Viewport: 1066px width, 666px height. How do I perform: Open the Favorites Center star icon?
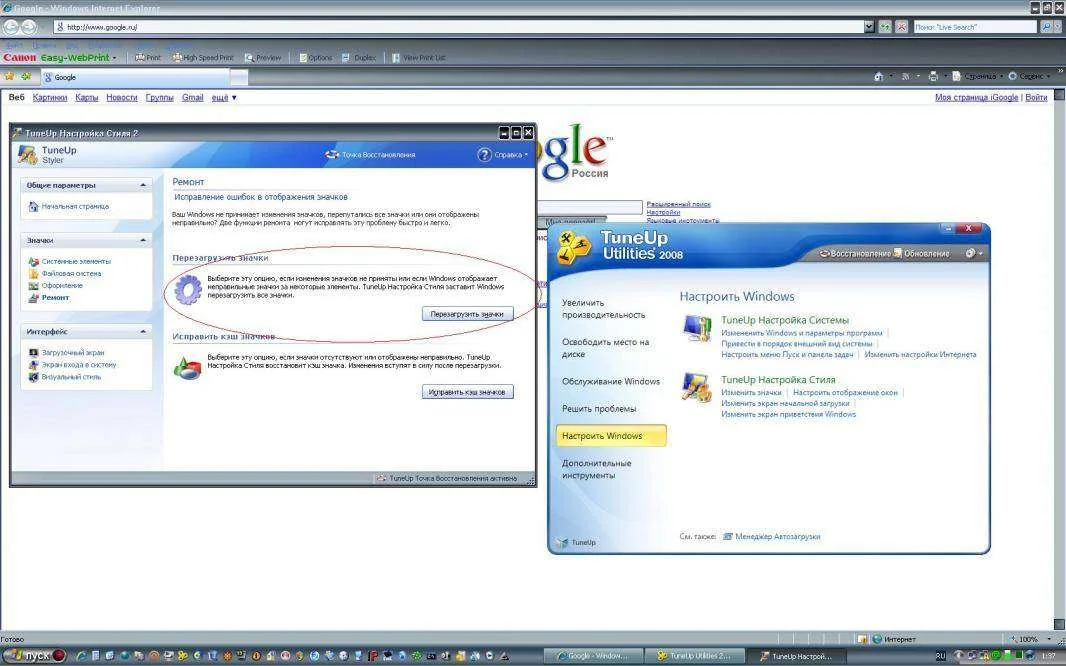[10, 76]
